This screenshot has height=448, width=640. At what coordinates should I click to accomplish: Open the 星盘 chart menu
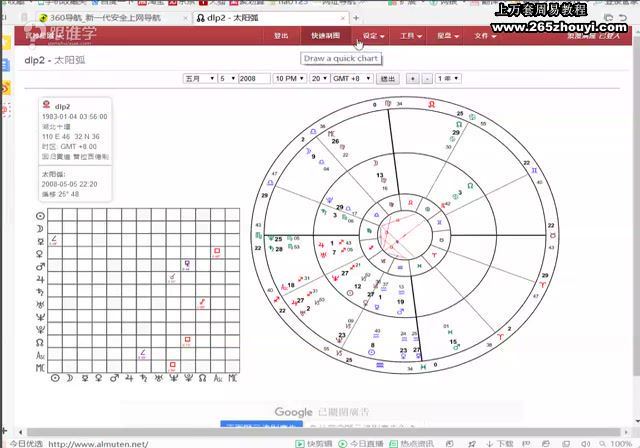[448, 36]
